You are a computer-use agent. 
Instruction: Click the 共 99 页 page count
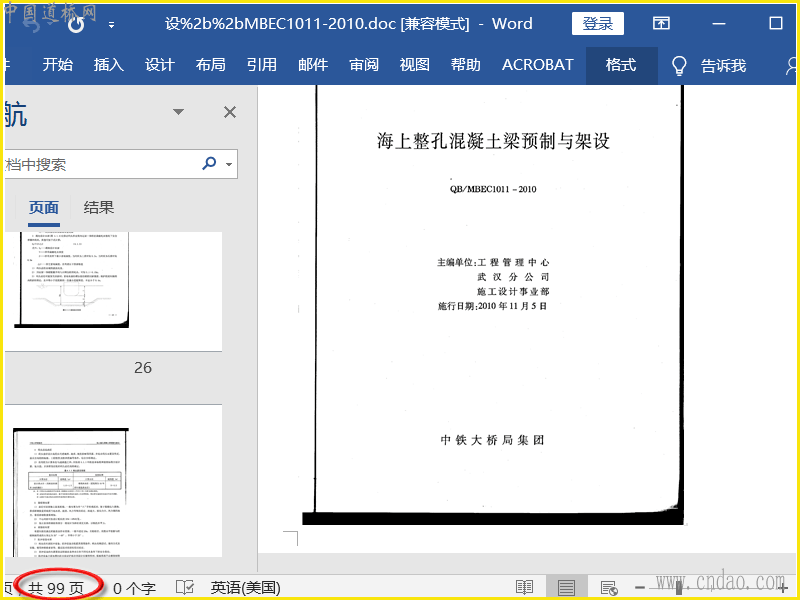point(56,588)
